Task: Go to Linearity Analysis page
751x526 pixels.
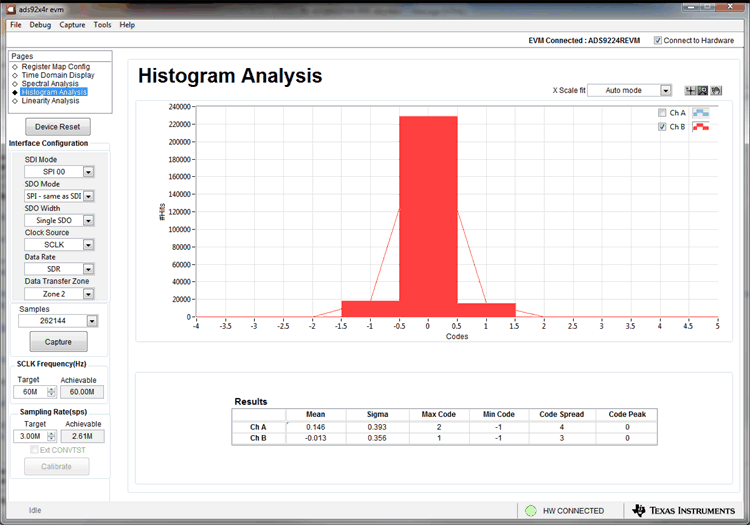Action: point(50,101)
